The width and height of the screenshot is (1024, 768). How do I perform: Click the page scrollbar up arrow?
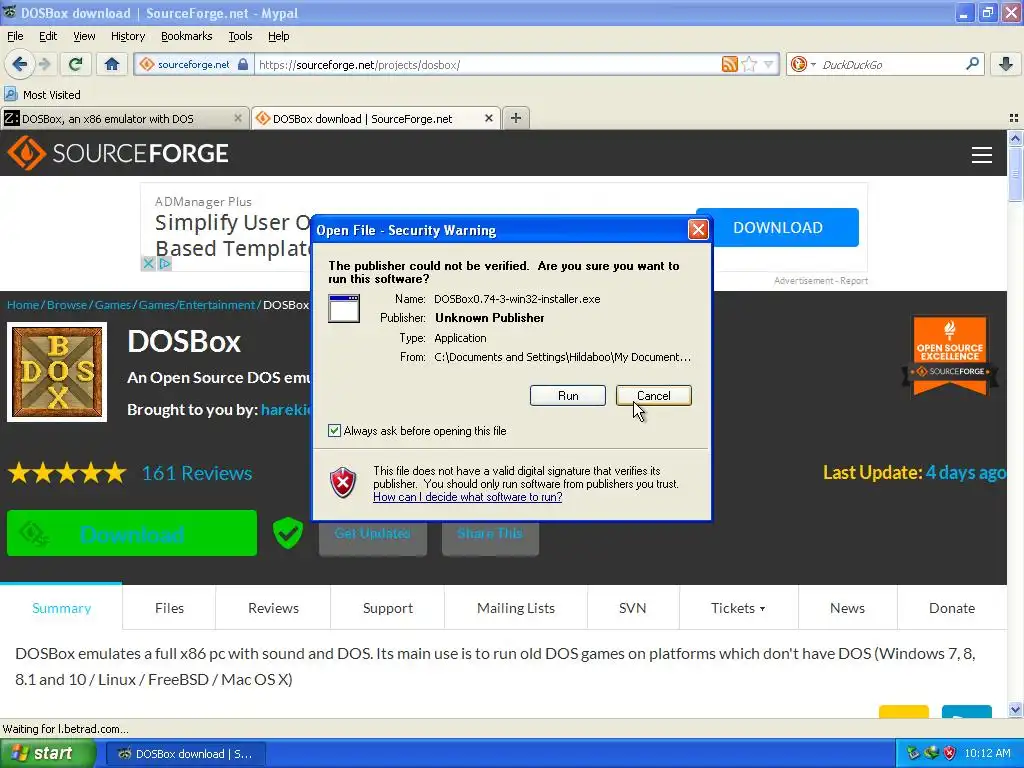click(x=1015, y=138)
